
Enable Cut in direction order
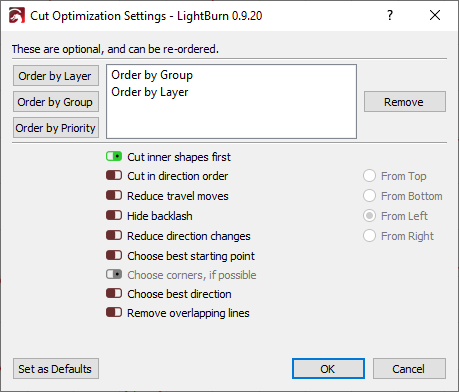114,176
